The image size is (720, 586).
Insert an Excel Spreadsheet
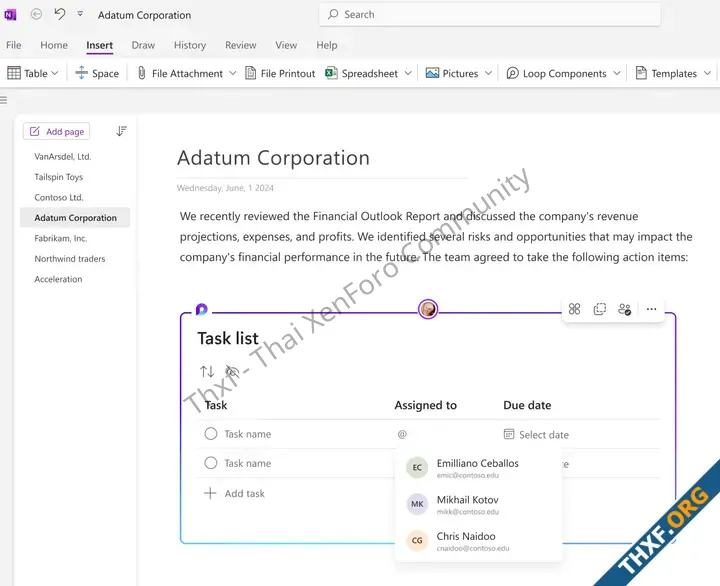[x=361, y=73]
